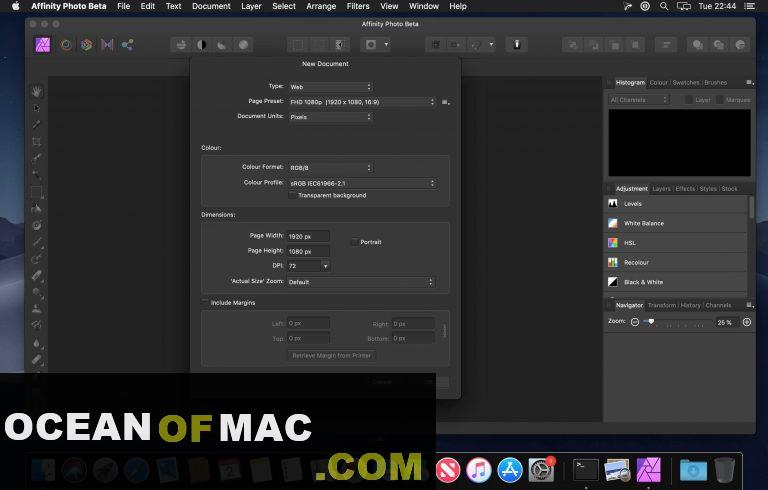Open the Page Preset dropdown
768x490 pixels.
362,102
